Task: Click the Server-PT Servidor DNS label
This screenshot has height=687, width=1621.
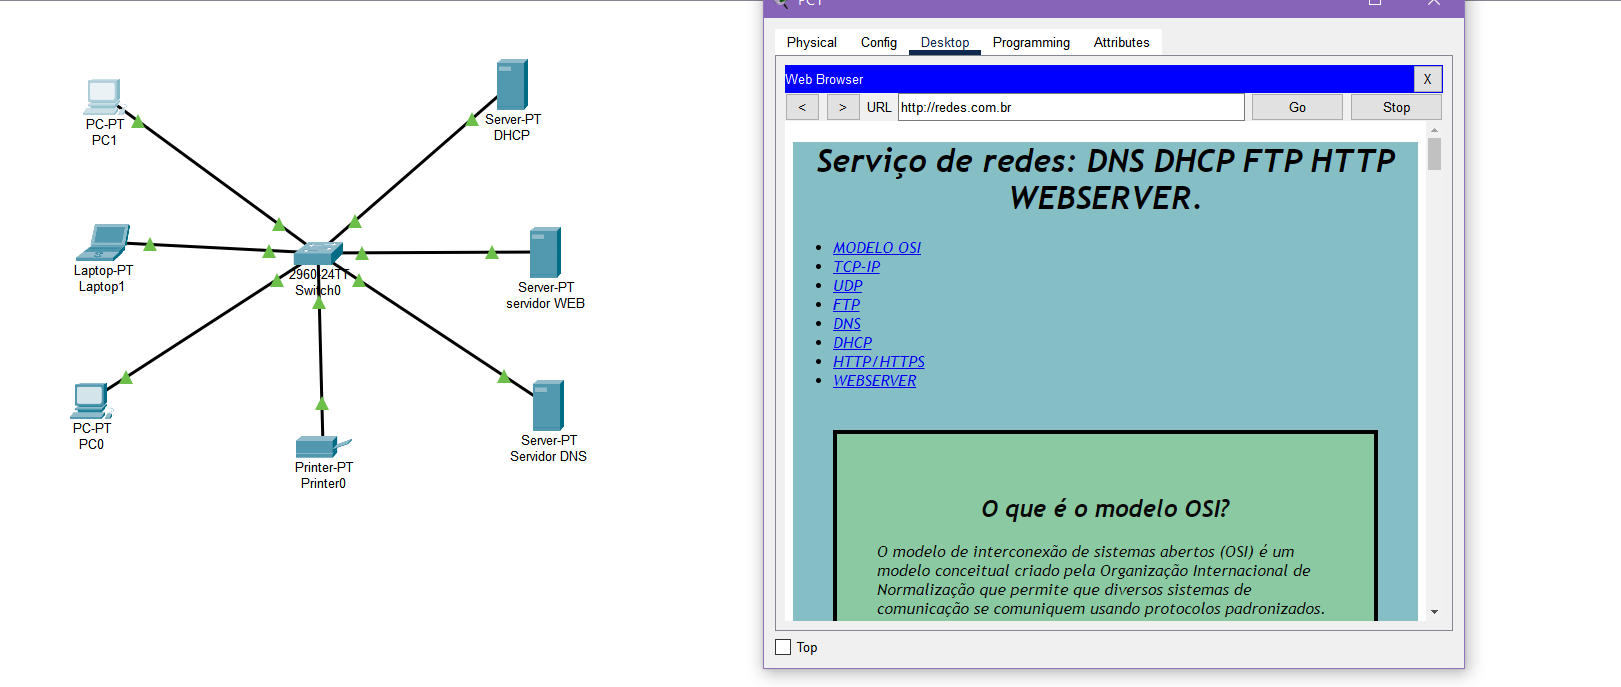Action: (548, 448)
